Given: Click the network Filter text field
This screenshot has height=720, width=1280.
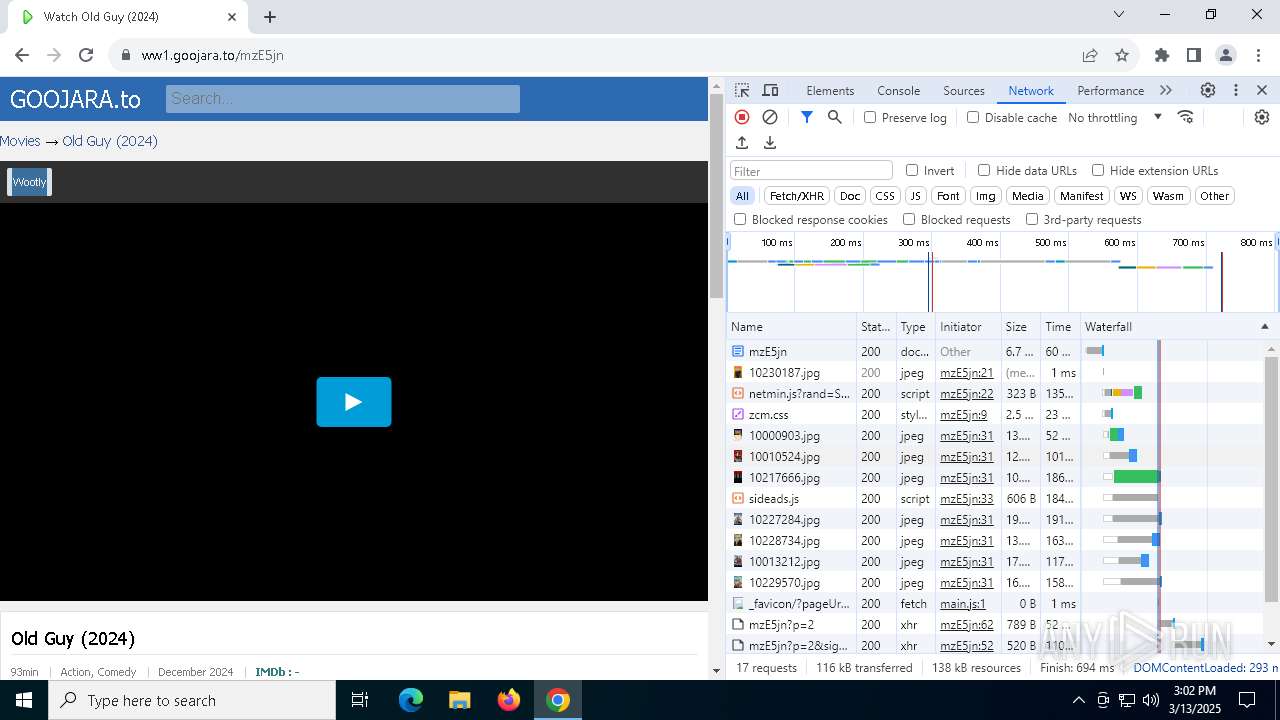Looking at the screenshot, I should point(811,171).
